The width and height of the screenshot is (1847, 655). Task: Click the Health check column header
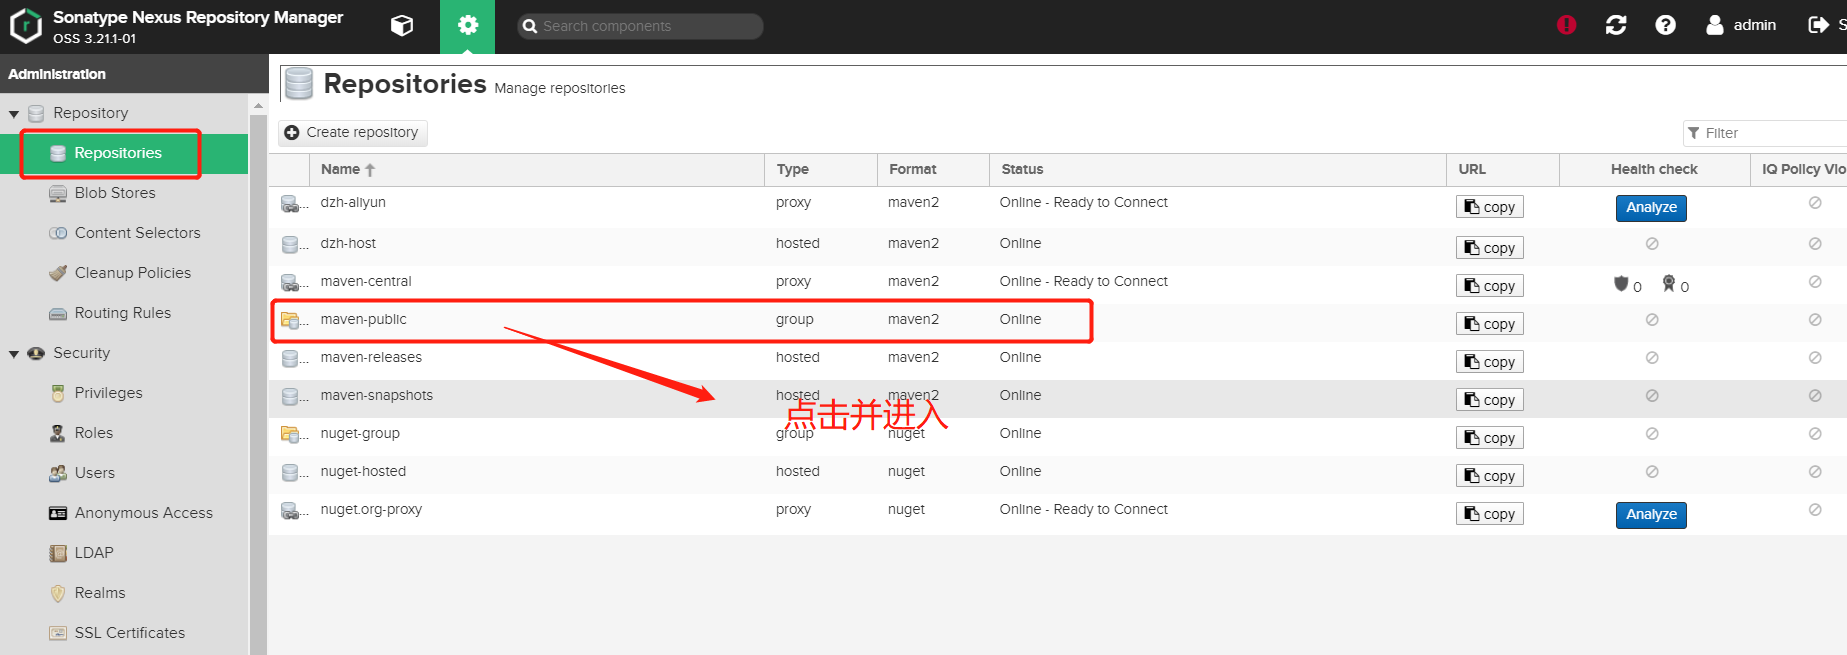tap(1654, 170)
